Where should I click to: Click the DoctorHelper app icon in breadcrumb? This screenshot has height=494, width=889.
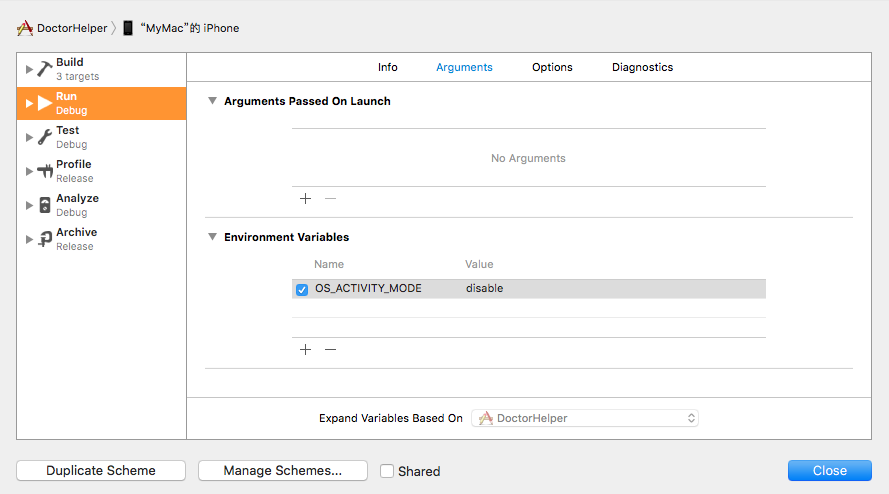point(25,28)
